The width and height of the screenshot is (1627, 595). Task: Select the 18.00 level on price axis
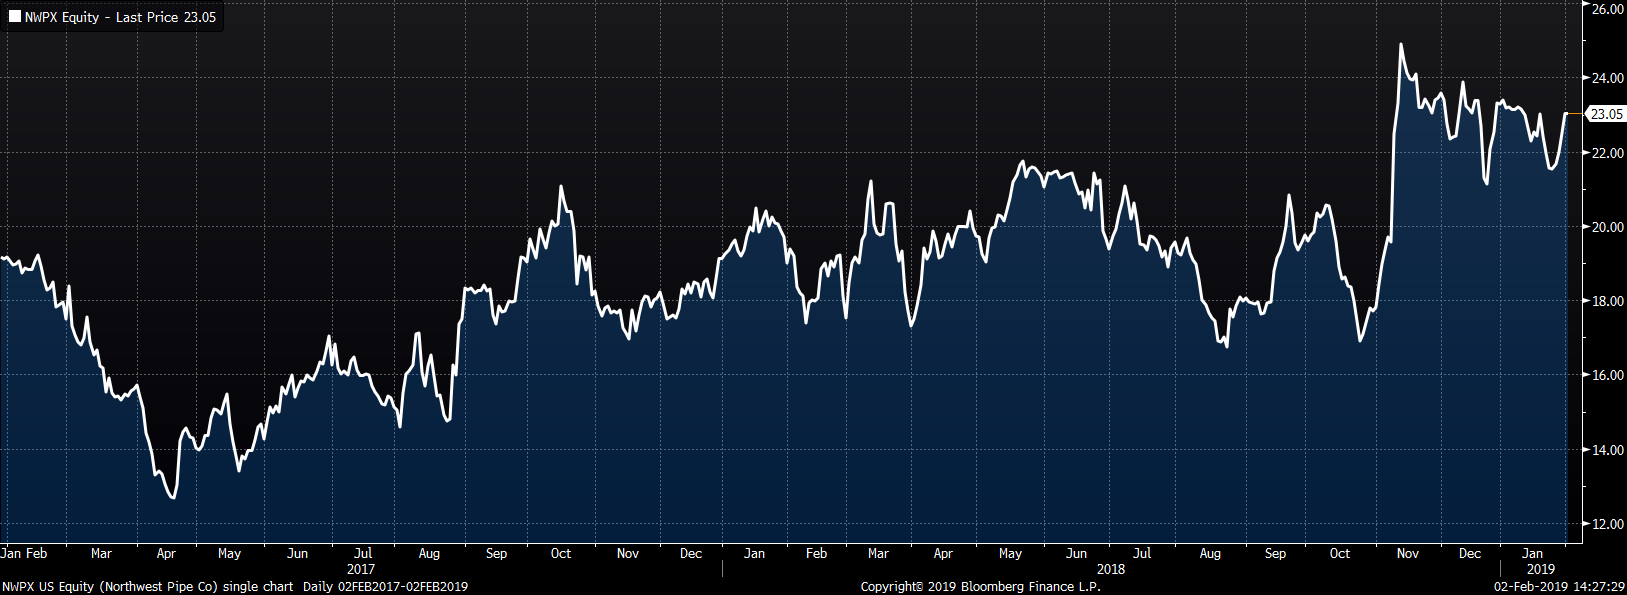click(1607, 301)
